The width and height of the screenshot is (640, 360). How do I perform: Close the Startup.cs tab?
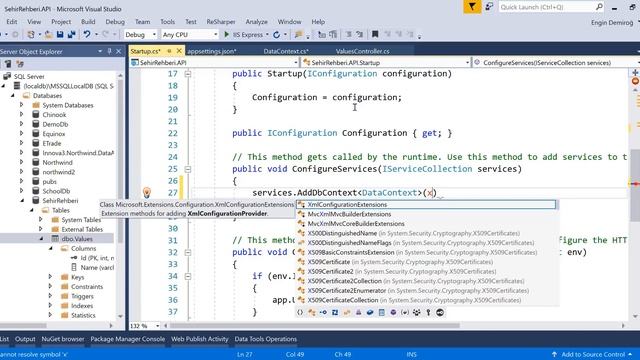[x=179, y=51]
